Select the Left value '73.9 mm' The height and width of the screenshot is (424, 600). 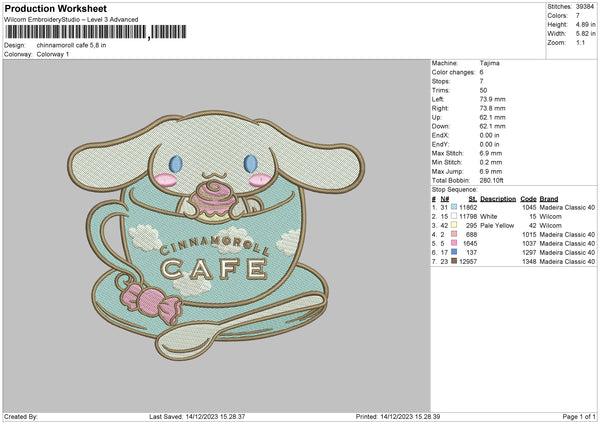(492, 99)
